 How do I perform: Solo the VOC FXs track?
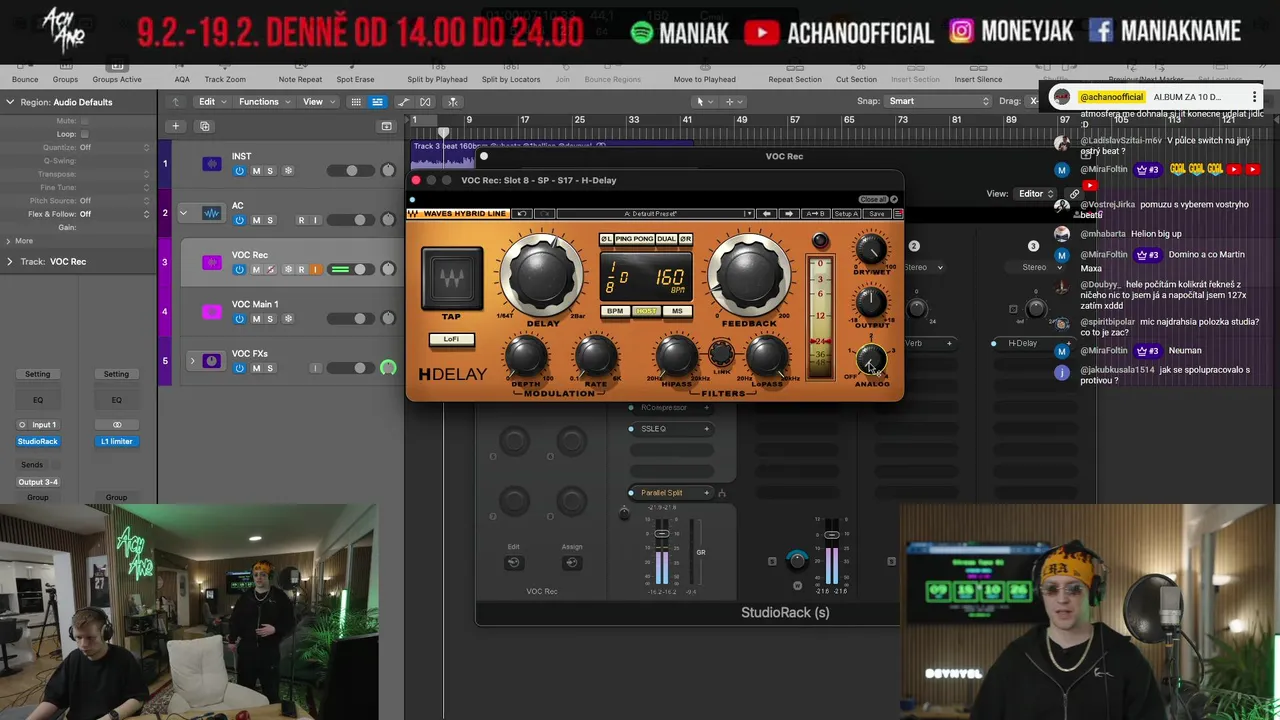point(270,368)
